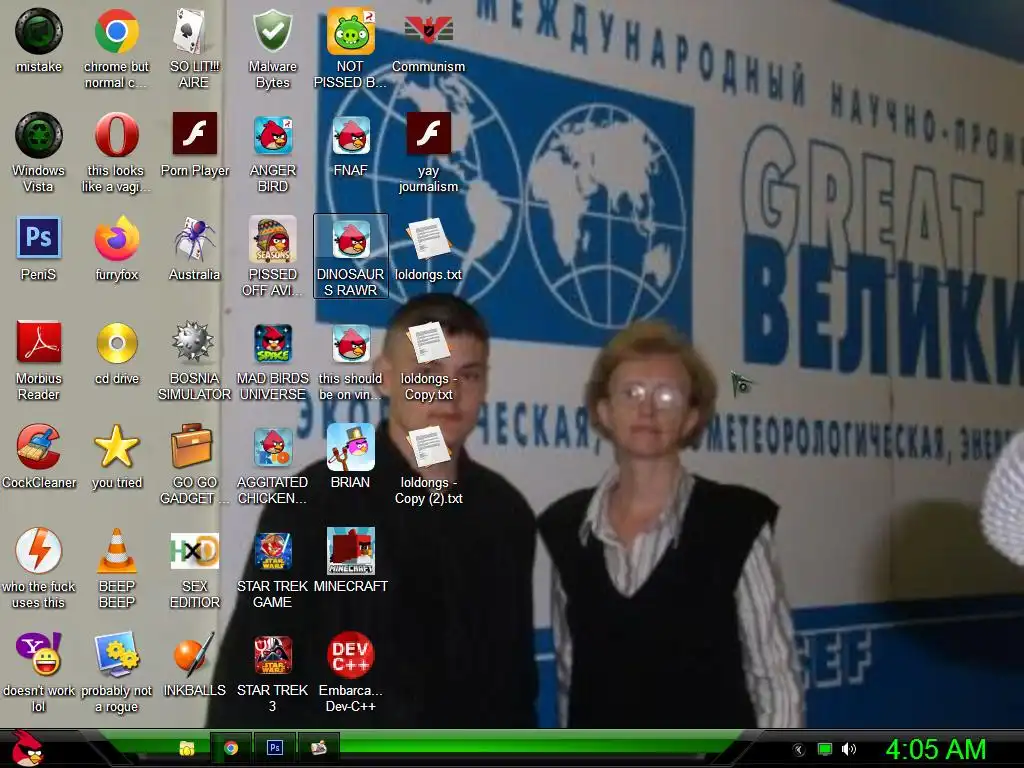
Task: Click the Malware Bytes shield icon
Action: 272,31
